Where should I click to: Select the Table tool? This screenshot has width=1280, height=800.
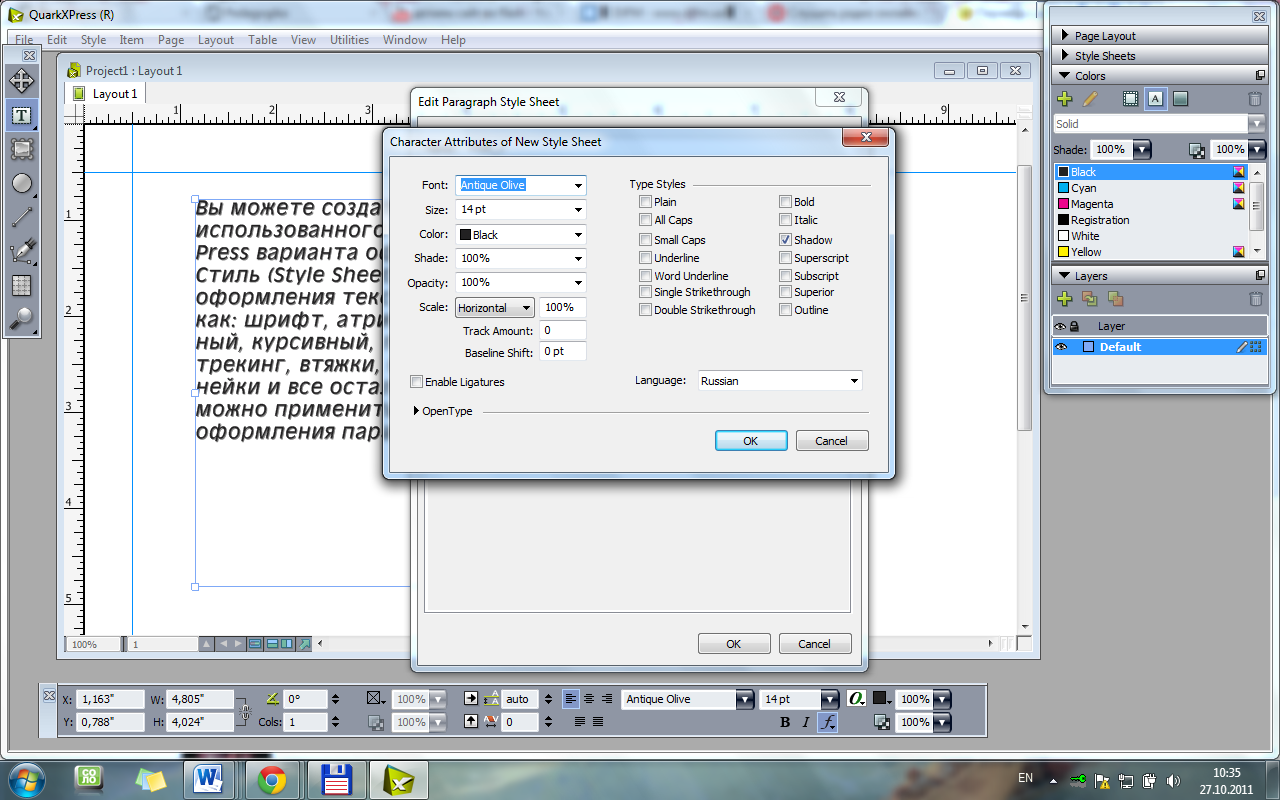(21, 285)
